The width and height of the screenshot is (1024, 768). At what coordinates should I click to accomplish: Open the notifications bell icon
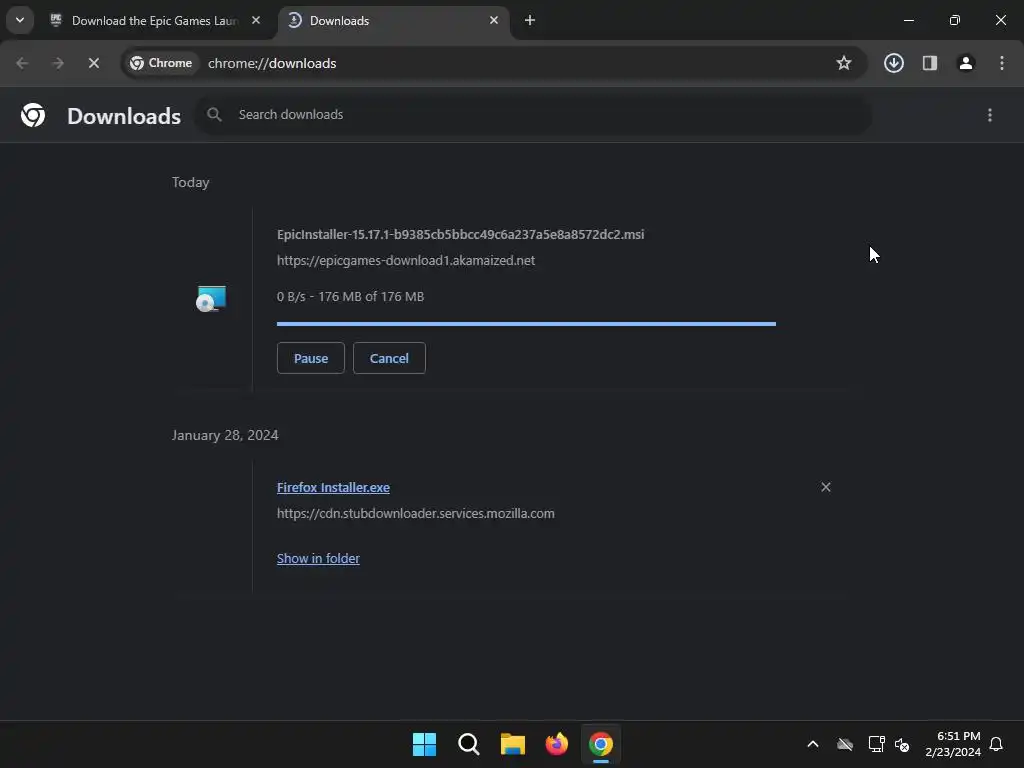click(x=996, y=744)
